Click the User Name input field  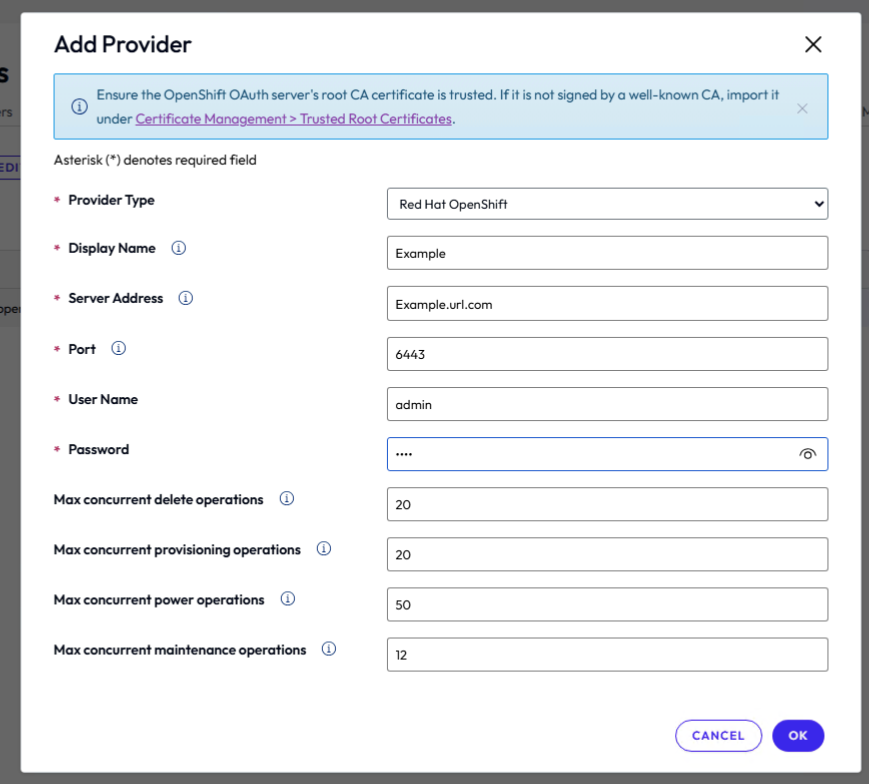(607, 404)
